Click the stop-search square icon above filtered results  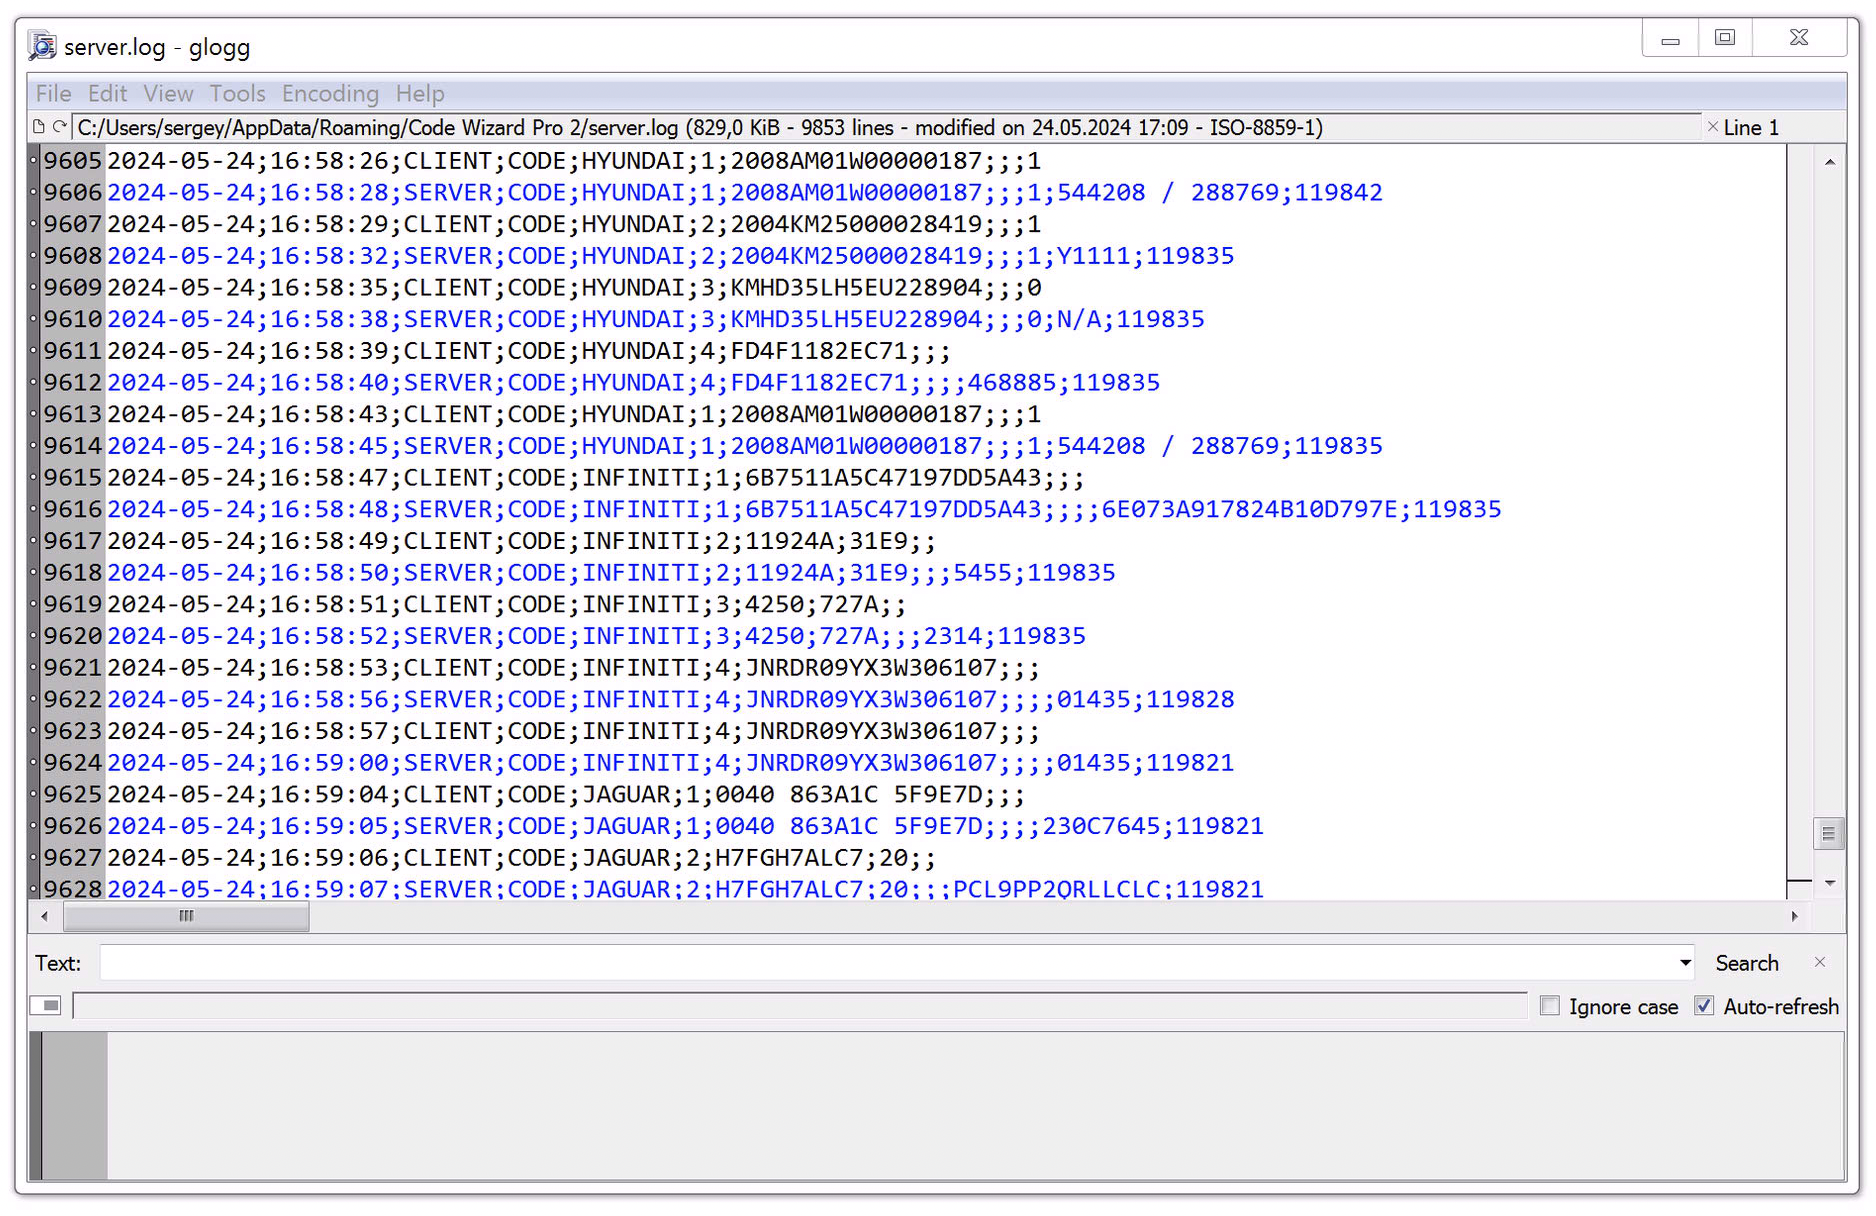pos(45,1006)
